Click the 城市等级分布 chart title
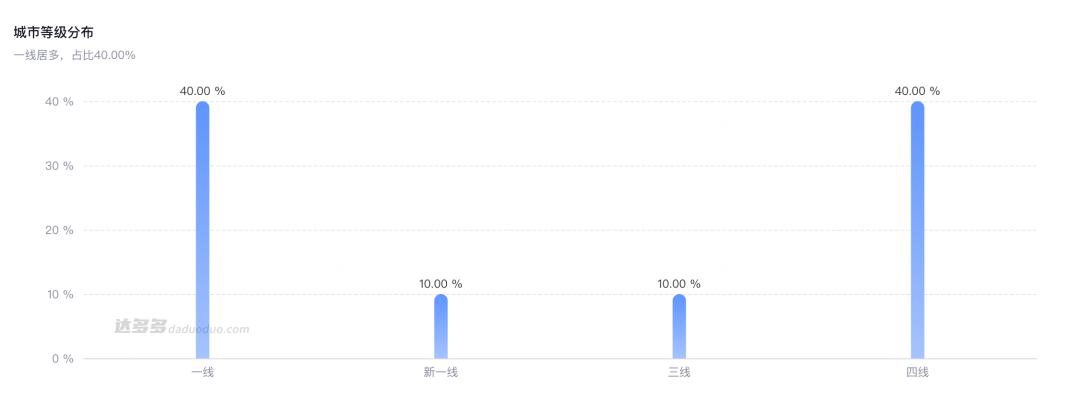 pos(54,33)
